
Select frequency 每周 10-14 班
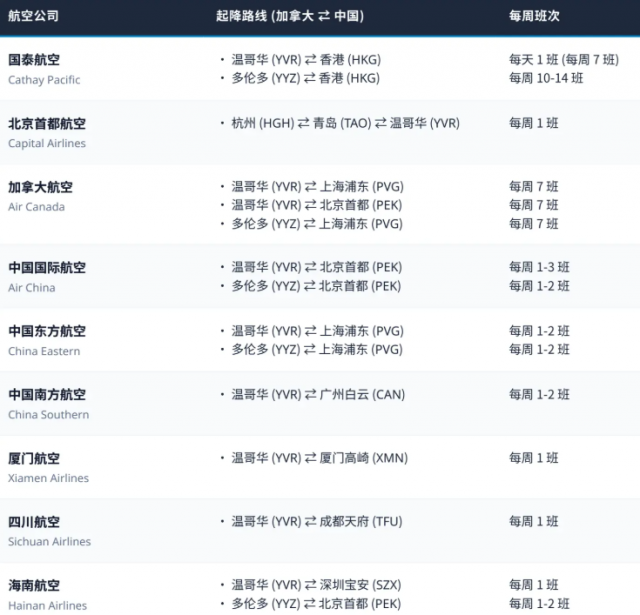[x=546, y=78]
